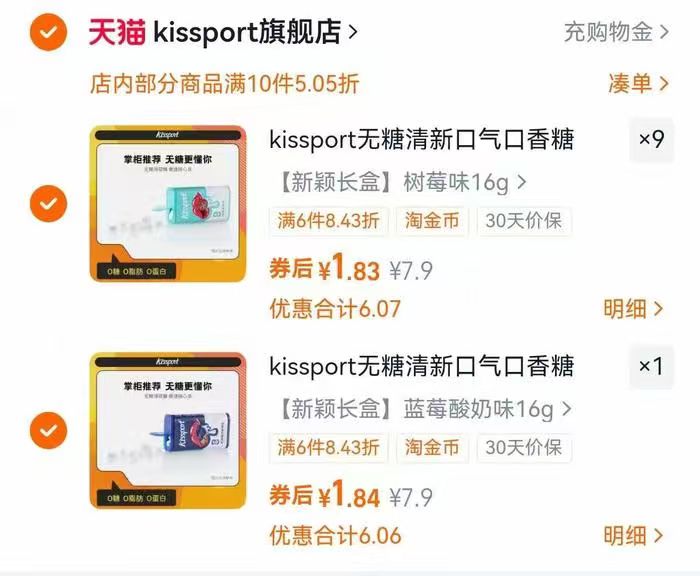Change the ×1 quantity of blueberry gum

coord(651,367)
